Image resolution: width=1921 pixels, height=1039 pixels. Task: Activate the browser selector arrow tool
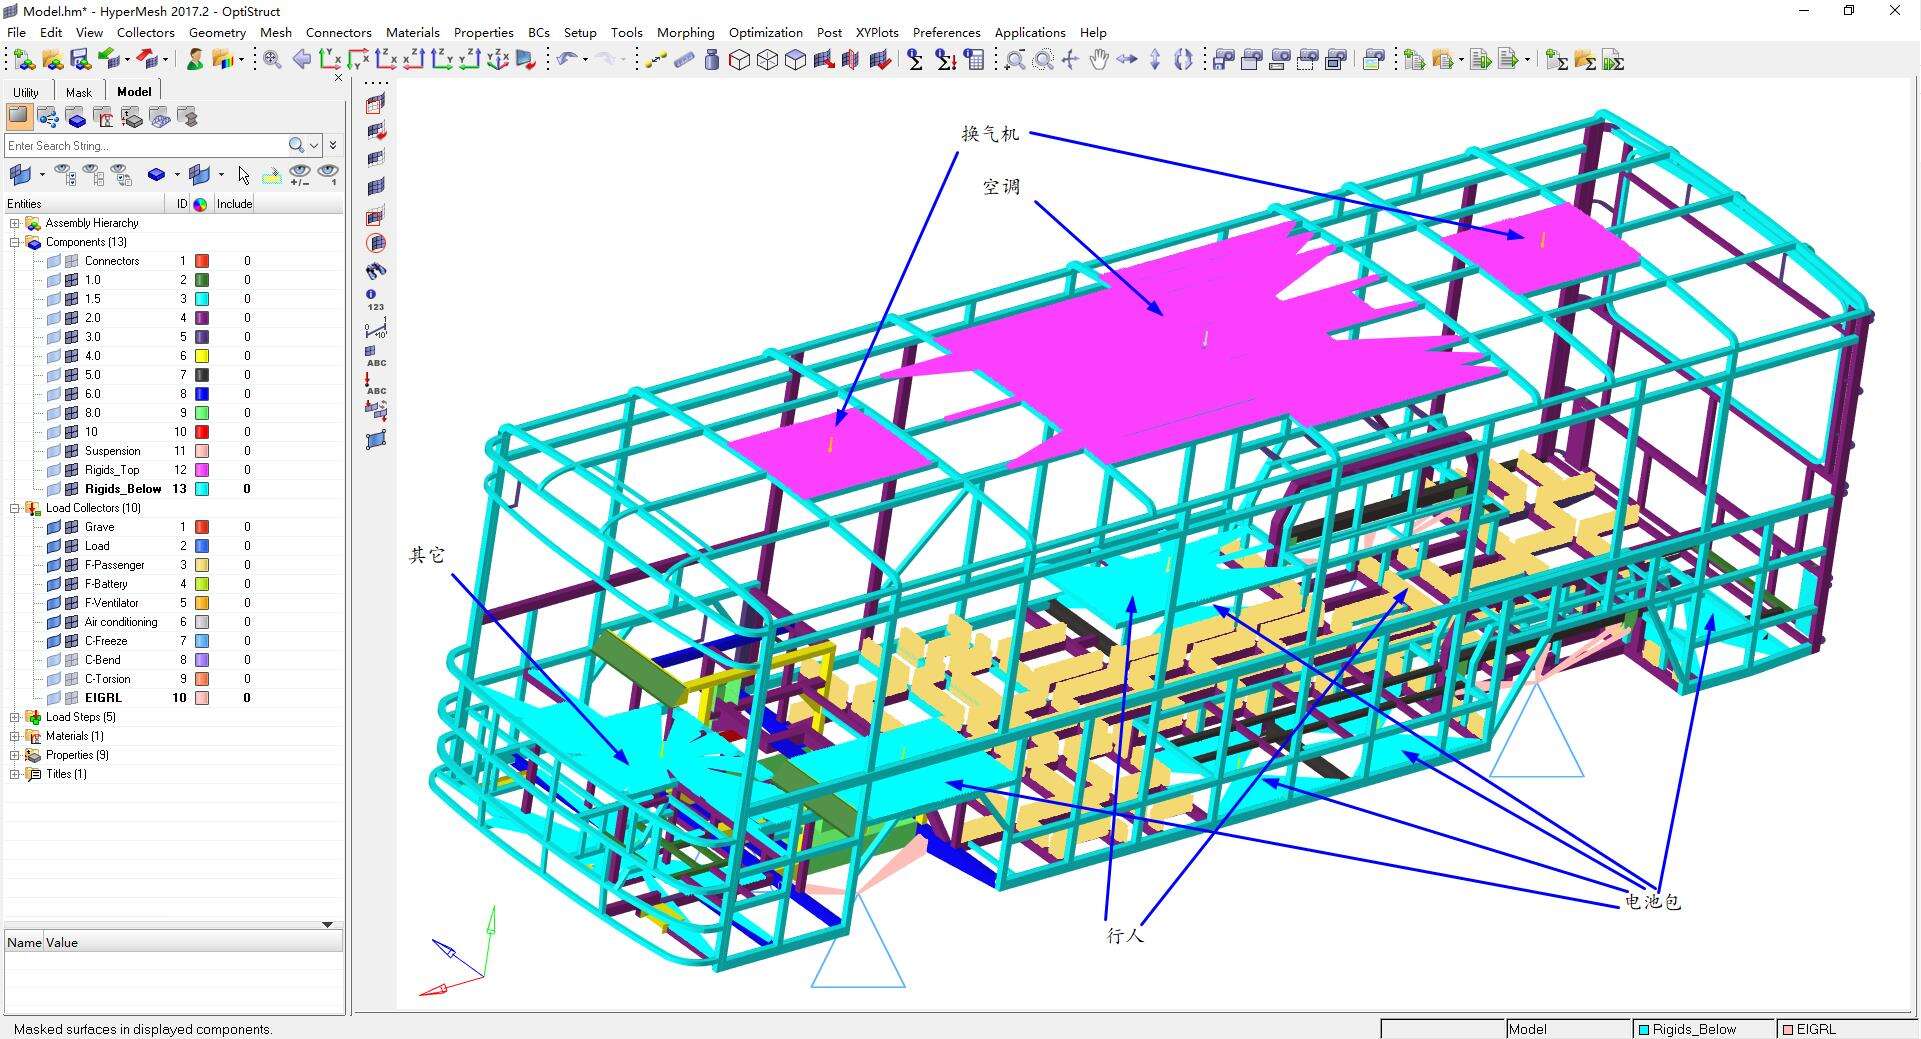click(x=243, y=176)
